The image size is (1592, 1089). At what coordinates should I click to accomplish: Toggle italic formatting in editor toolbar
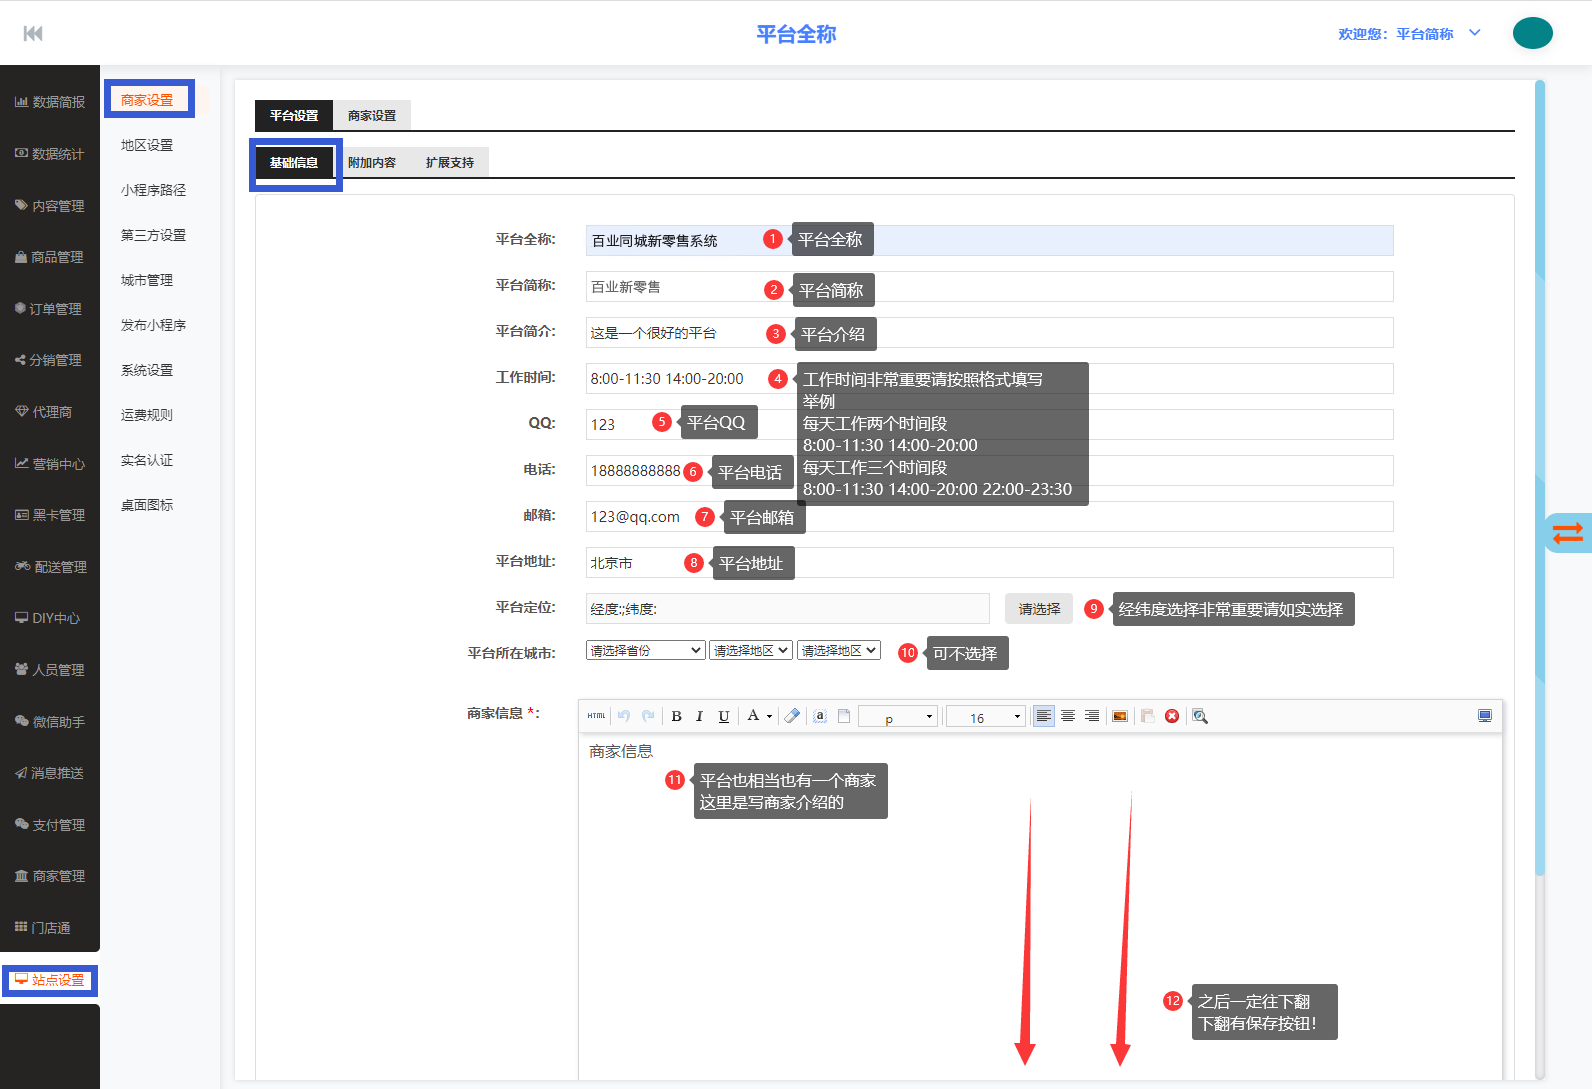699,716
